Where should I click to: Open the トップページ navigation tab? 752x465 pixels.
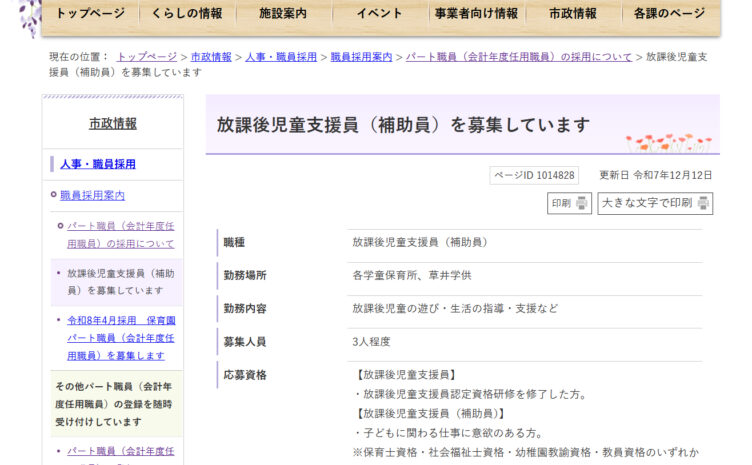pos(90,14)
